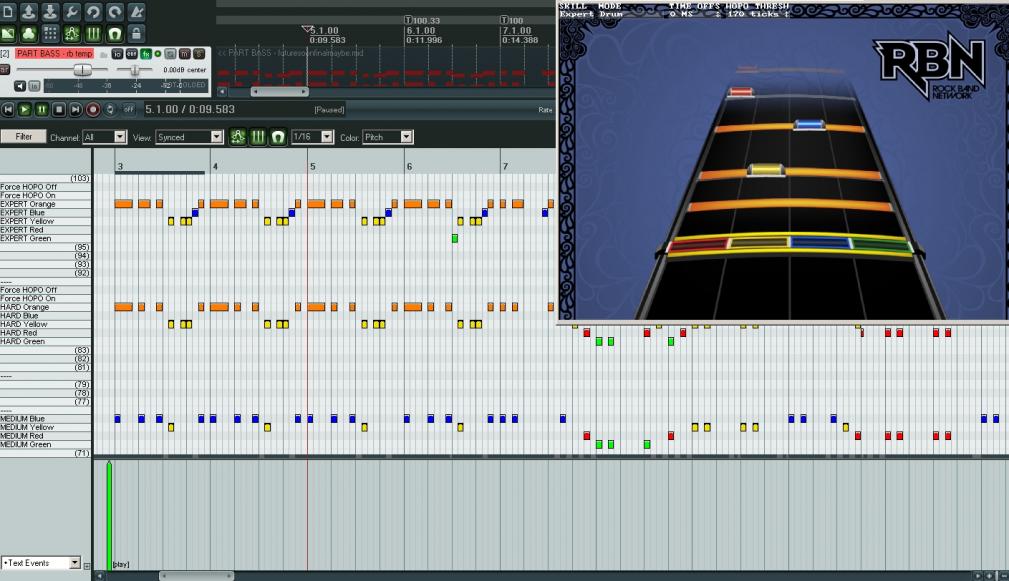Adjust the track pan slider
1009x581 pixels.
coord(134,69)
